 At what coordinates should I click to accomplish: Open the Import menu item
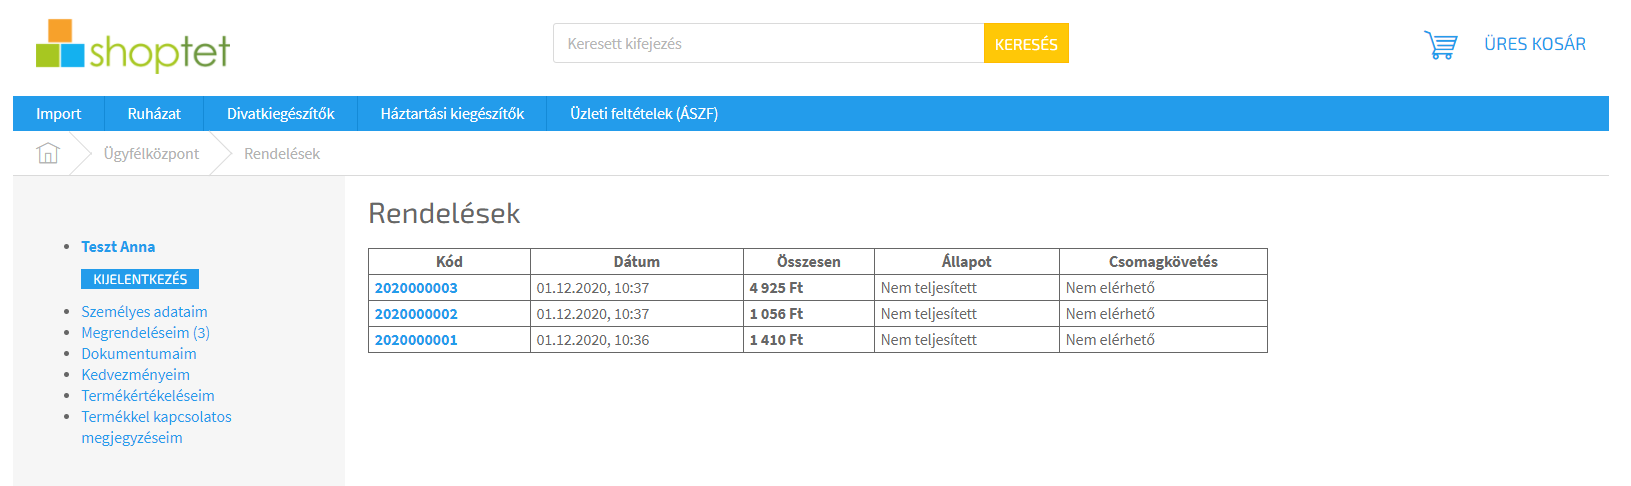(x=58, y=113)
